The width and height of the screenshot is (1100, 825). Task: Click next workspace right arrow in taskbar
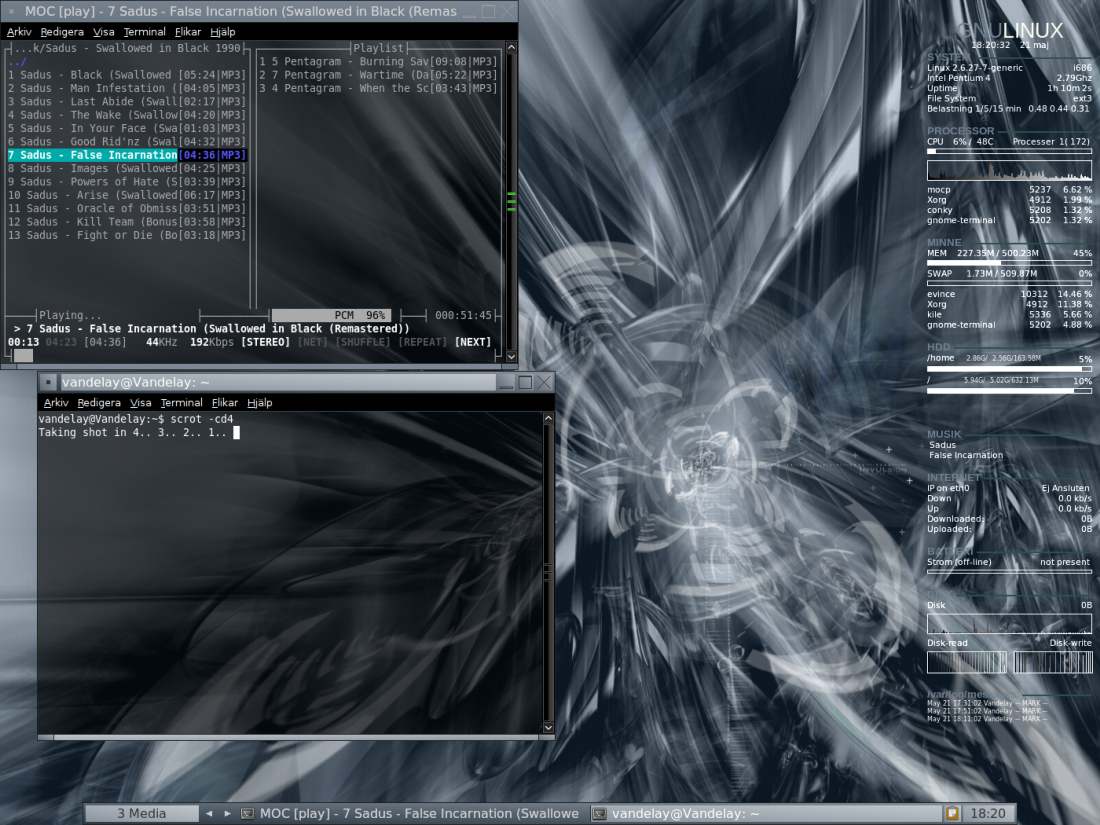click(x=227, y=813)
